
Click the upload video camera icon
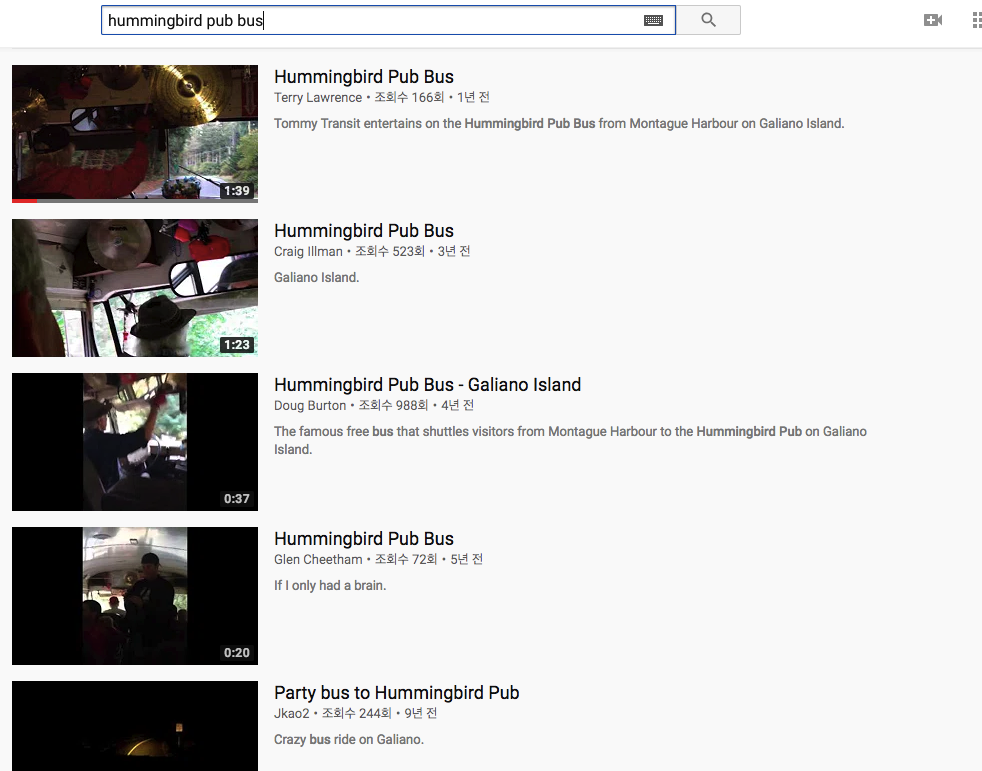[x=933, y=19]
